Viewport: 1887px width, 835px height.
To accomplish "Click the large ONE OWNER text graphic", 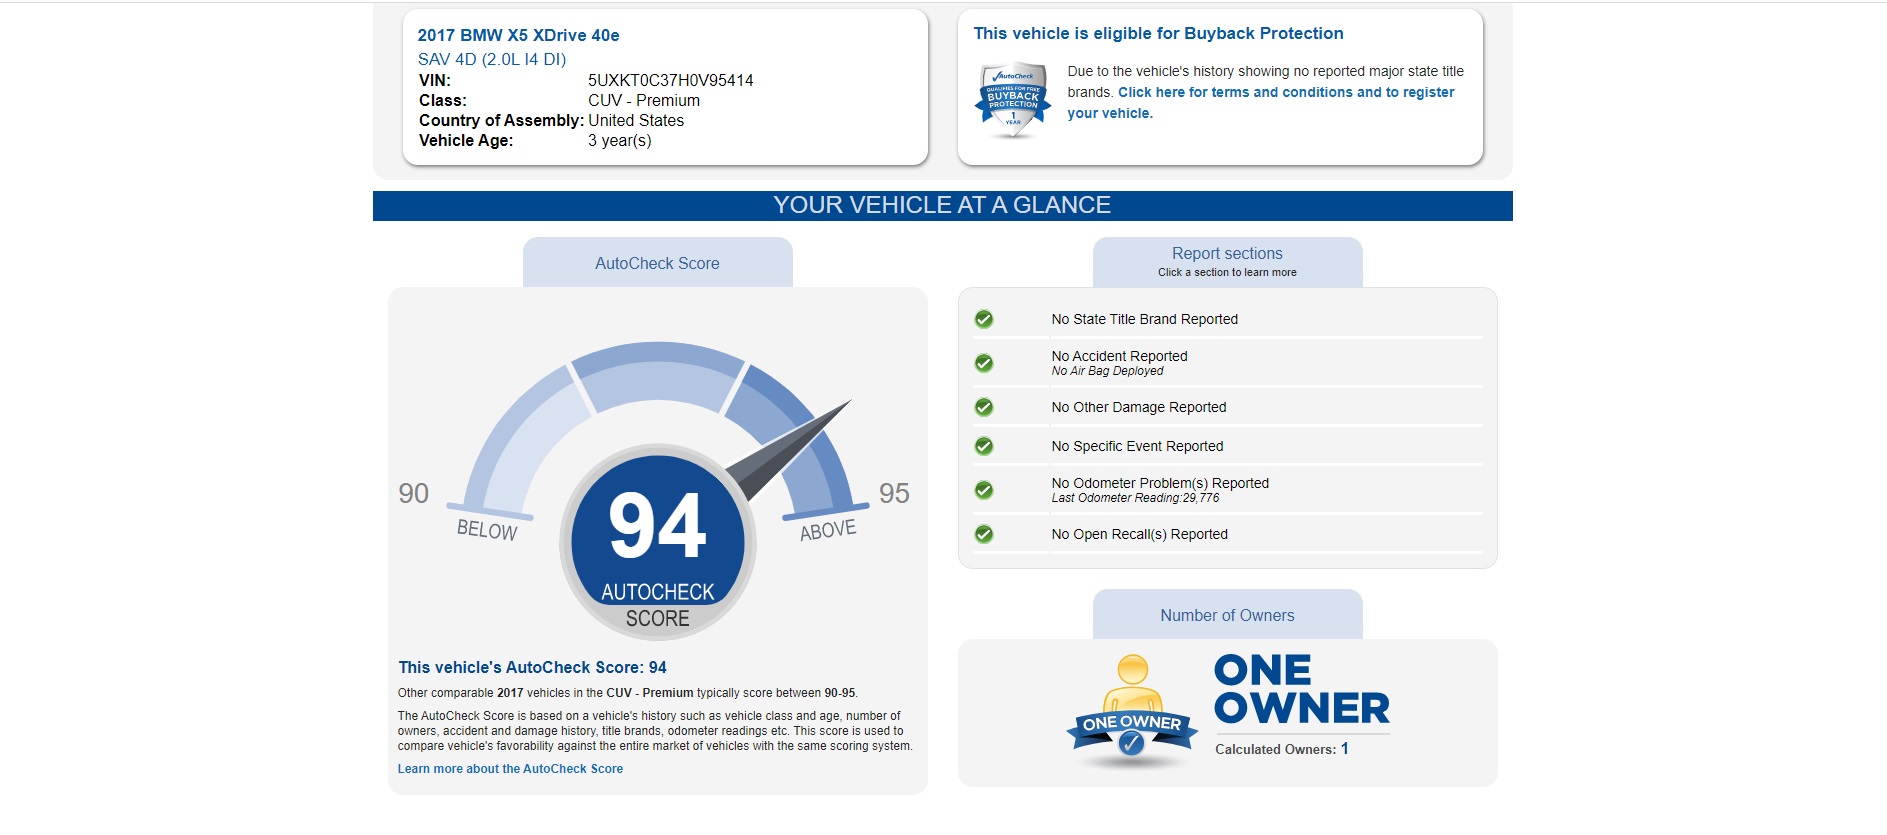I will [x=1301, y=690].
